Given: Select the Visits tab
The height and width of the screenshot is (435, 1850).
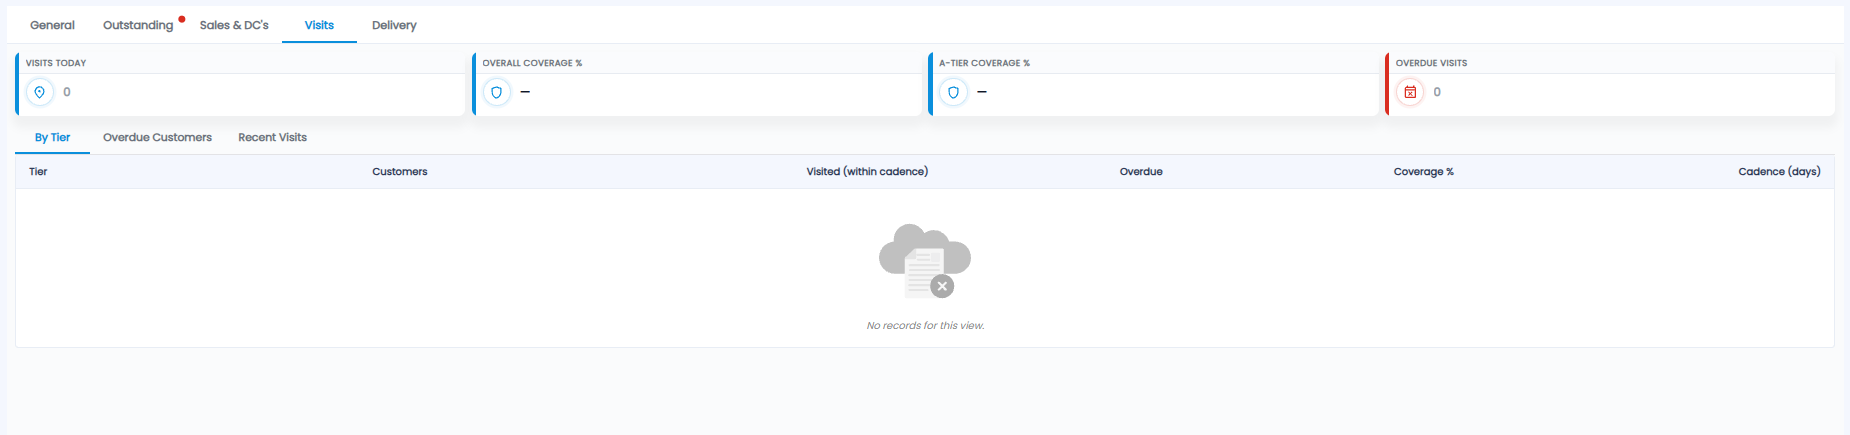Looking at the screenshot, I should (319, 25).
